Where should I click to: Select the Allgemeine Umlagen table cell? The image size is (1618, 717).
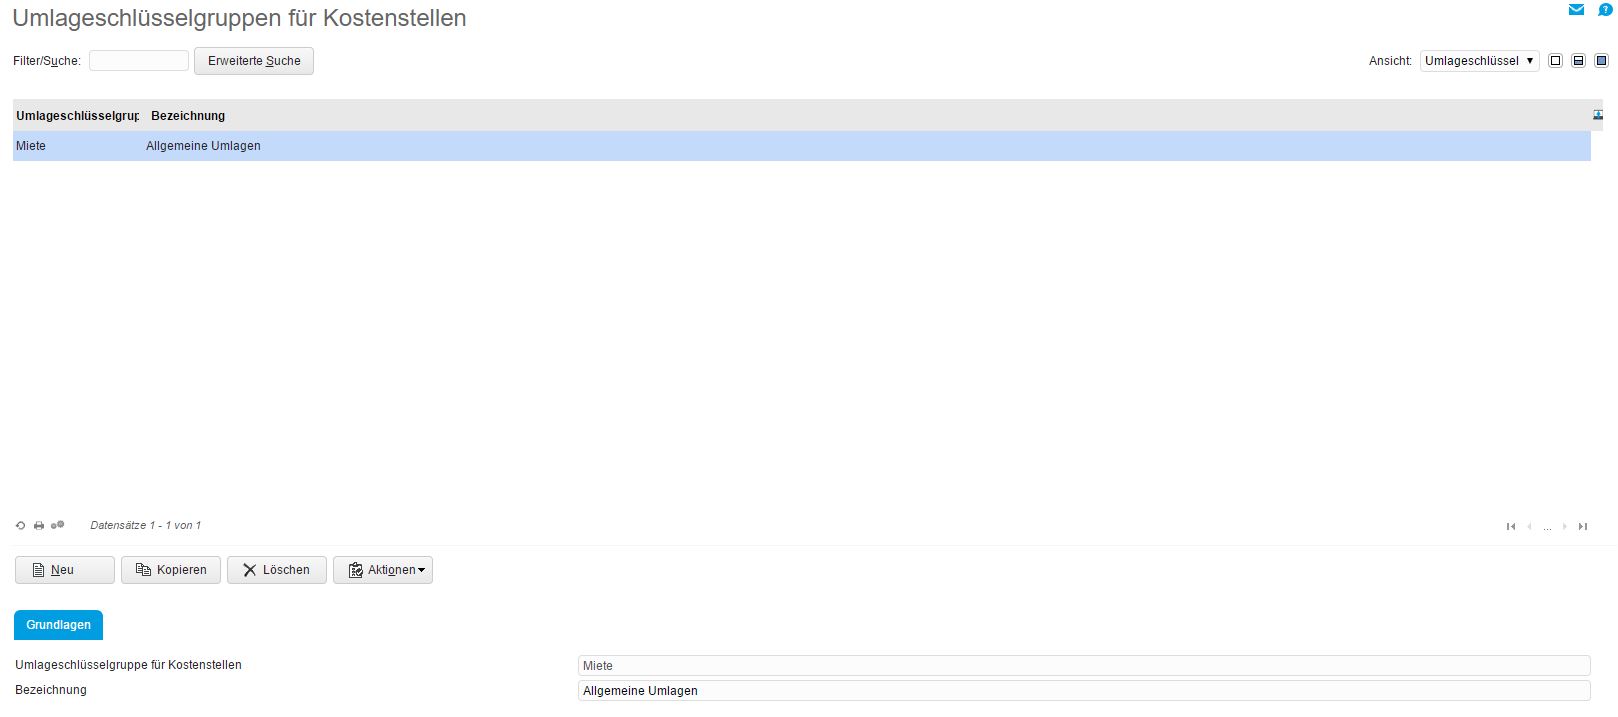click(x=203, y=146)
